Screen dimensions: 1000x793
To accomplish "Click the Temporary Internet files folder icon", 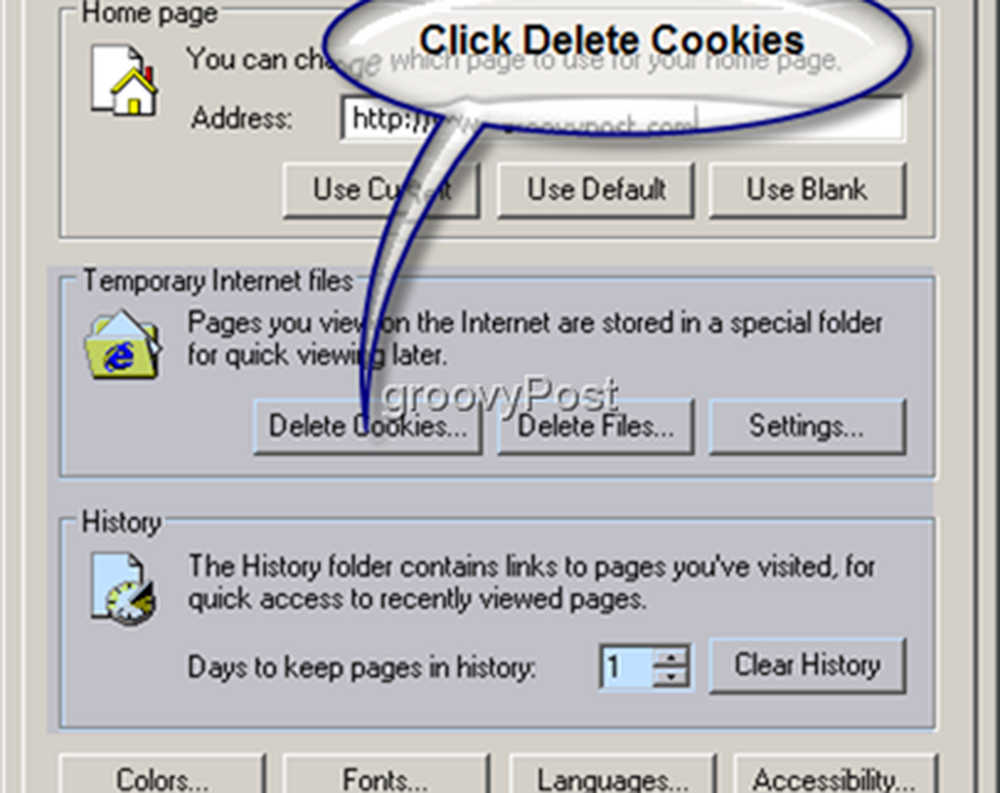I will tap(123, 345).
